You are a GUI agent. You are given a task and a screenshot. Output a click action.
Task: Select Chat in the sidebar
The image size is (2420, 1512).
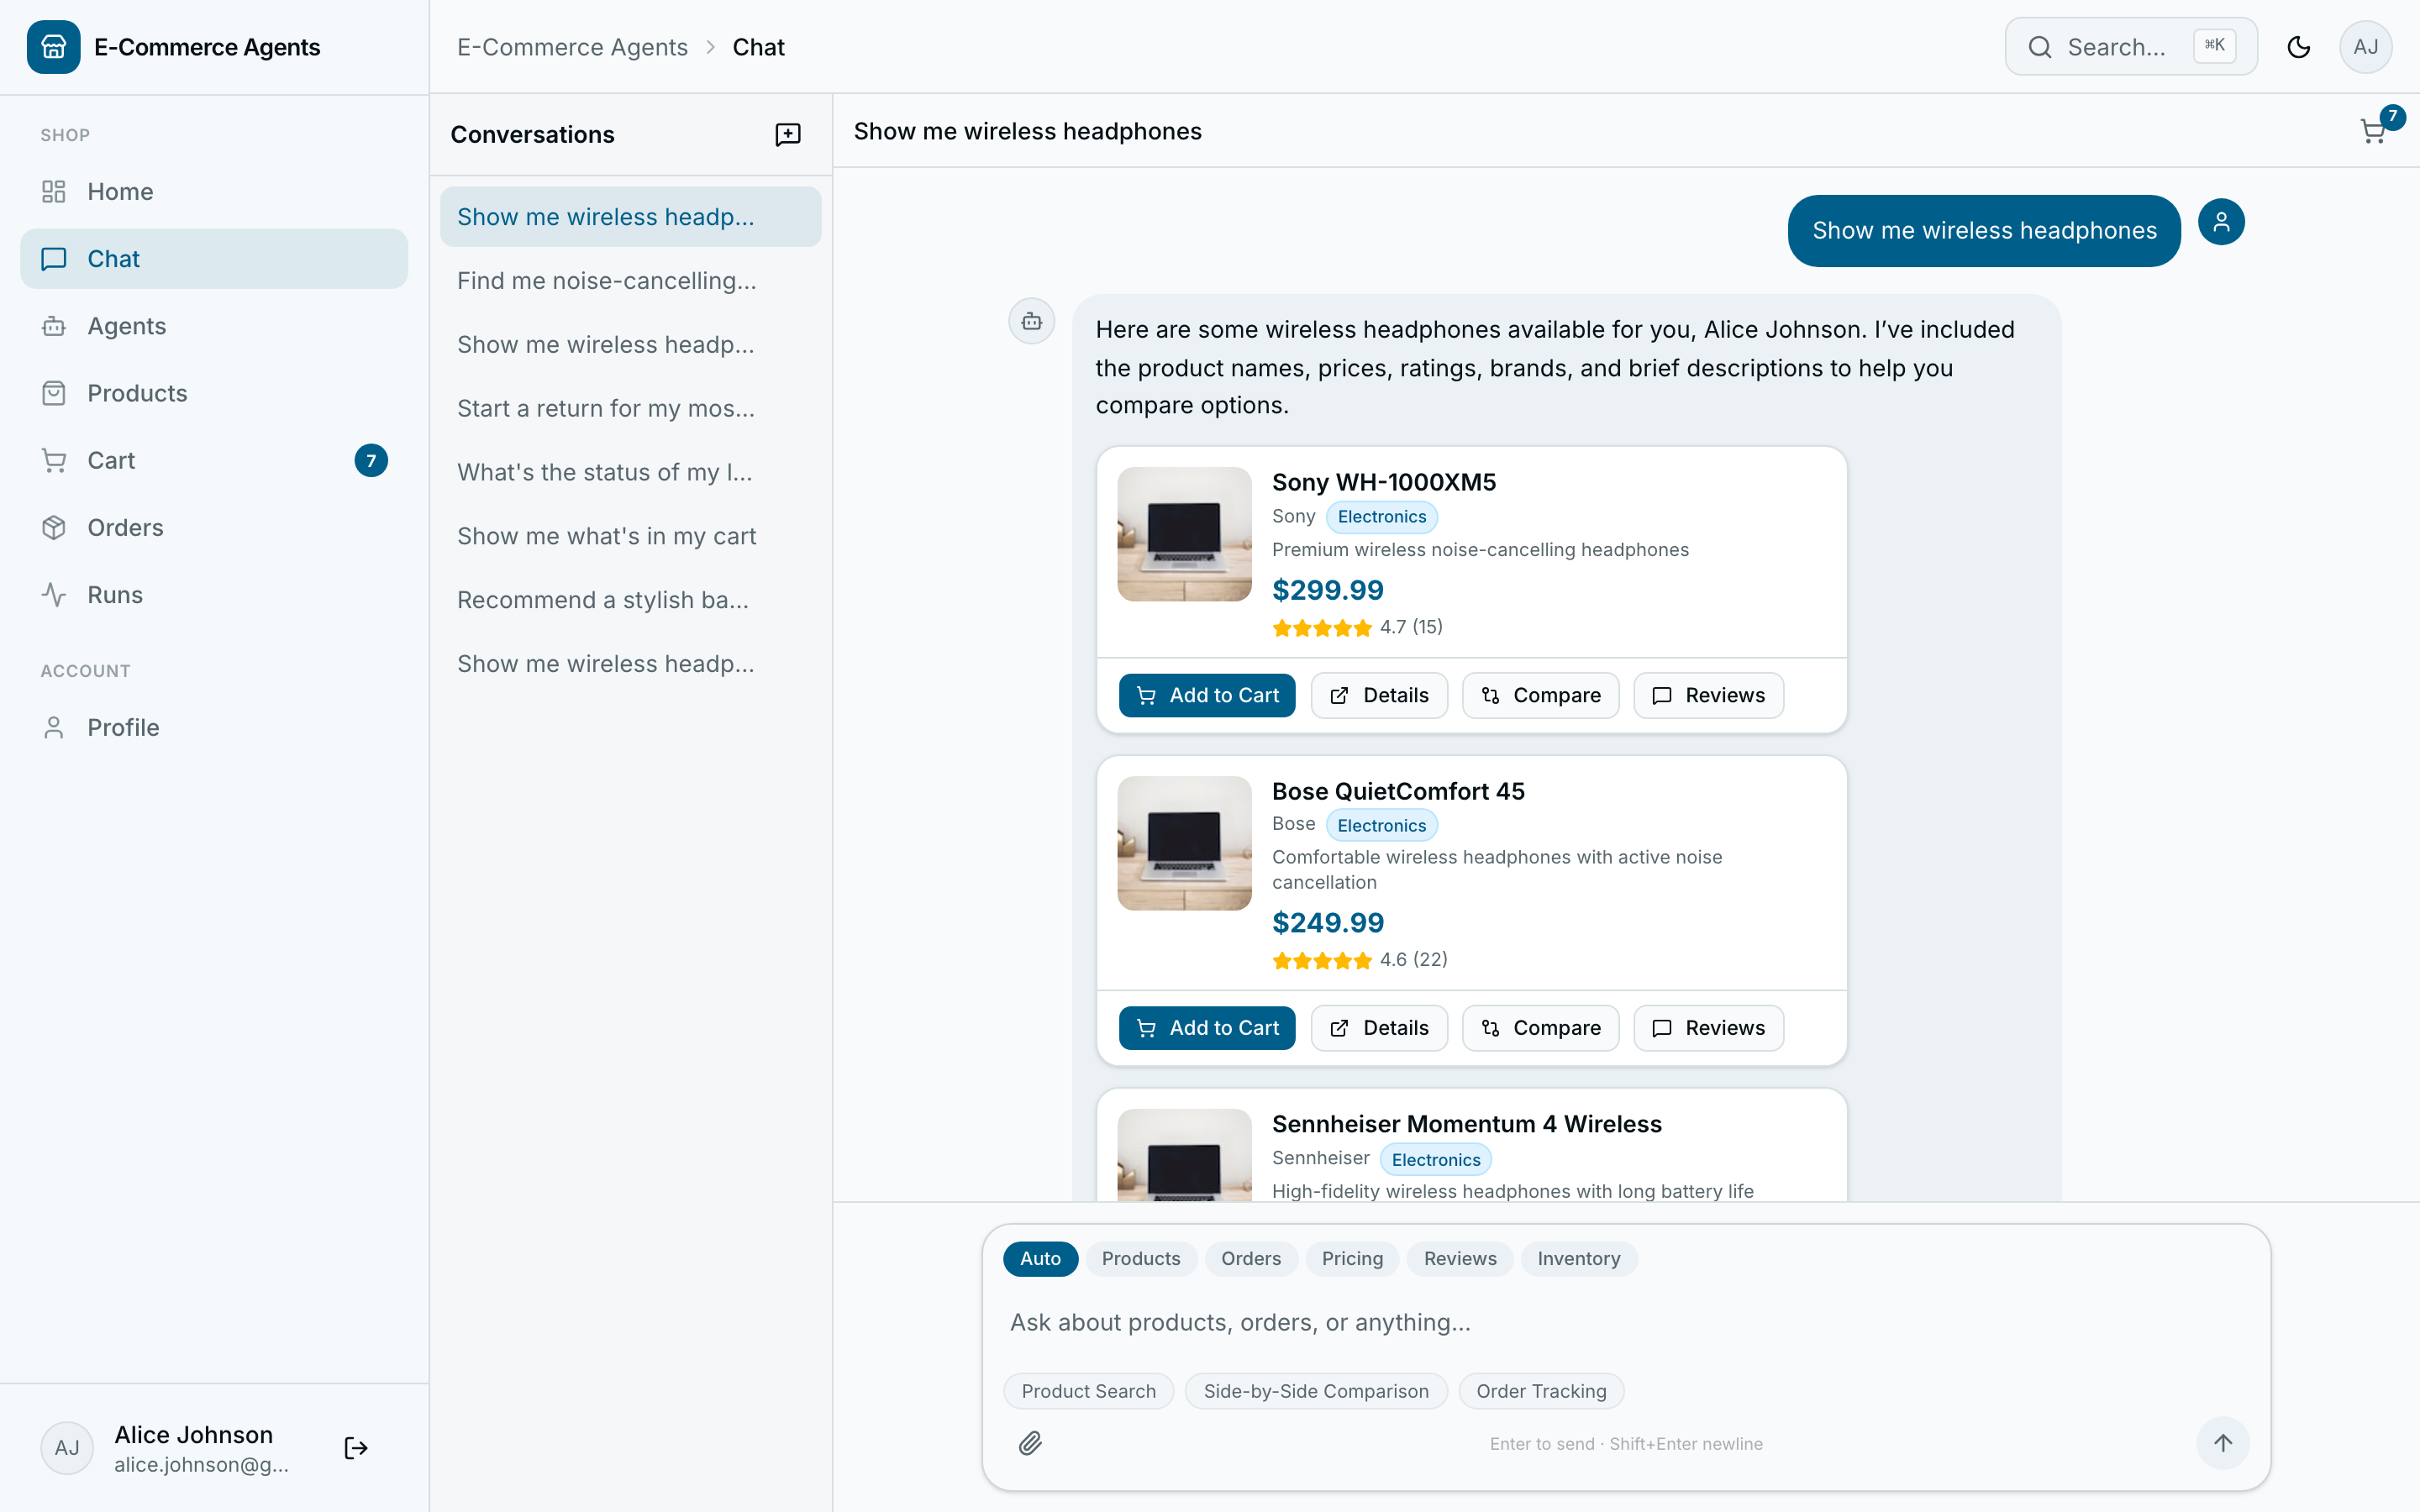tap(214, 259)
